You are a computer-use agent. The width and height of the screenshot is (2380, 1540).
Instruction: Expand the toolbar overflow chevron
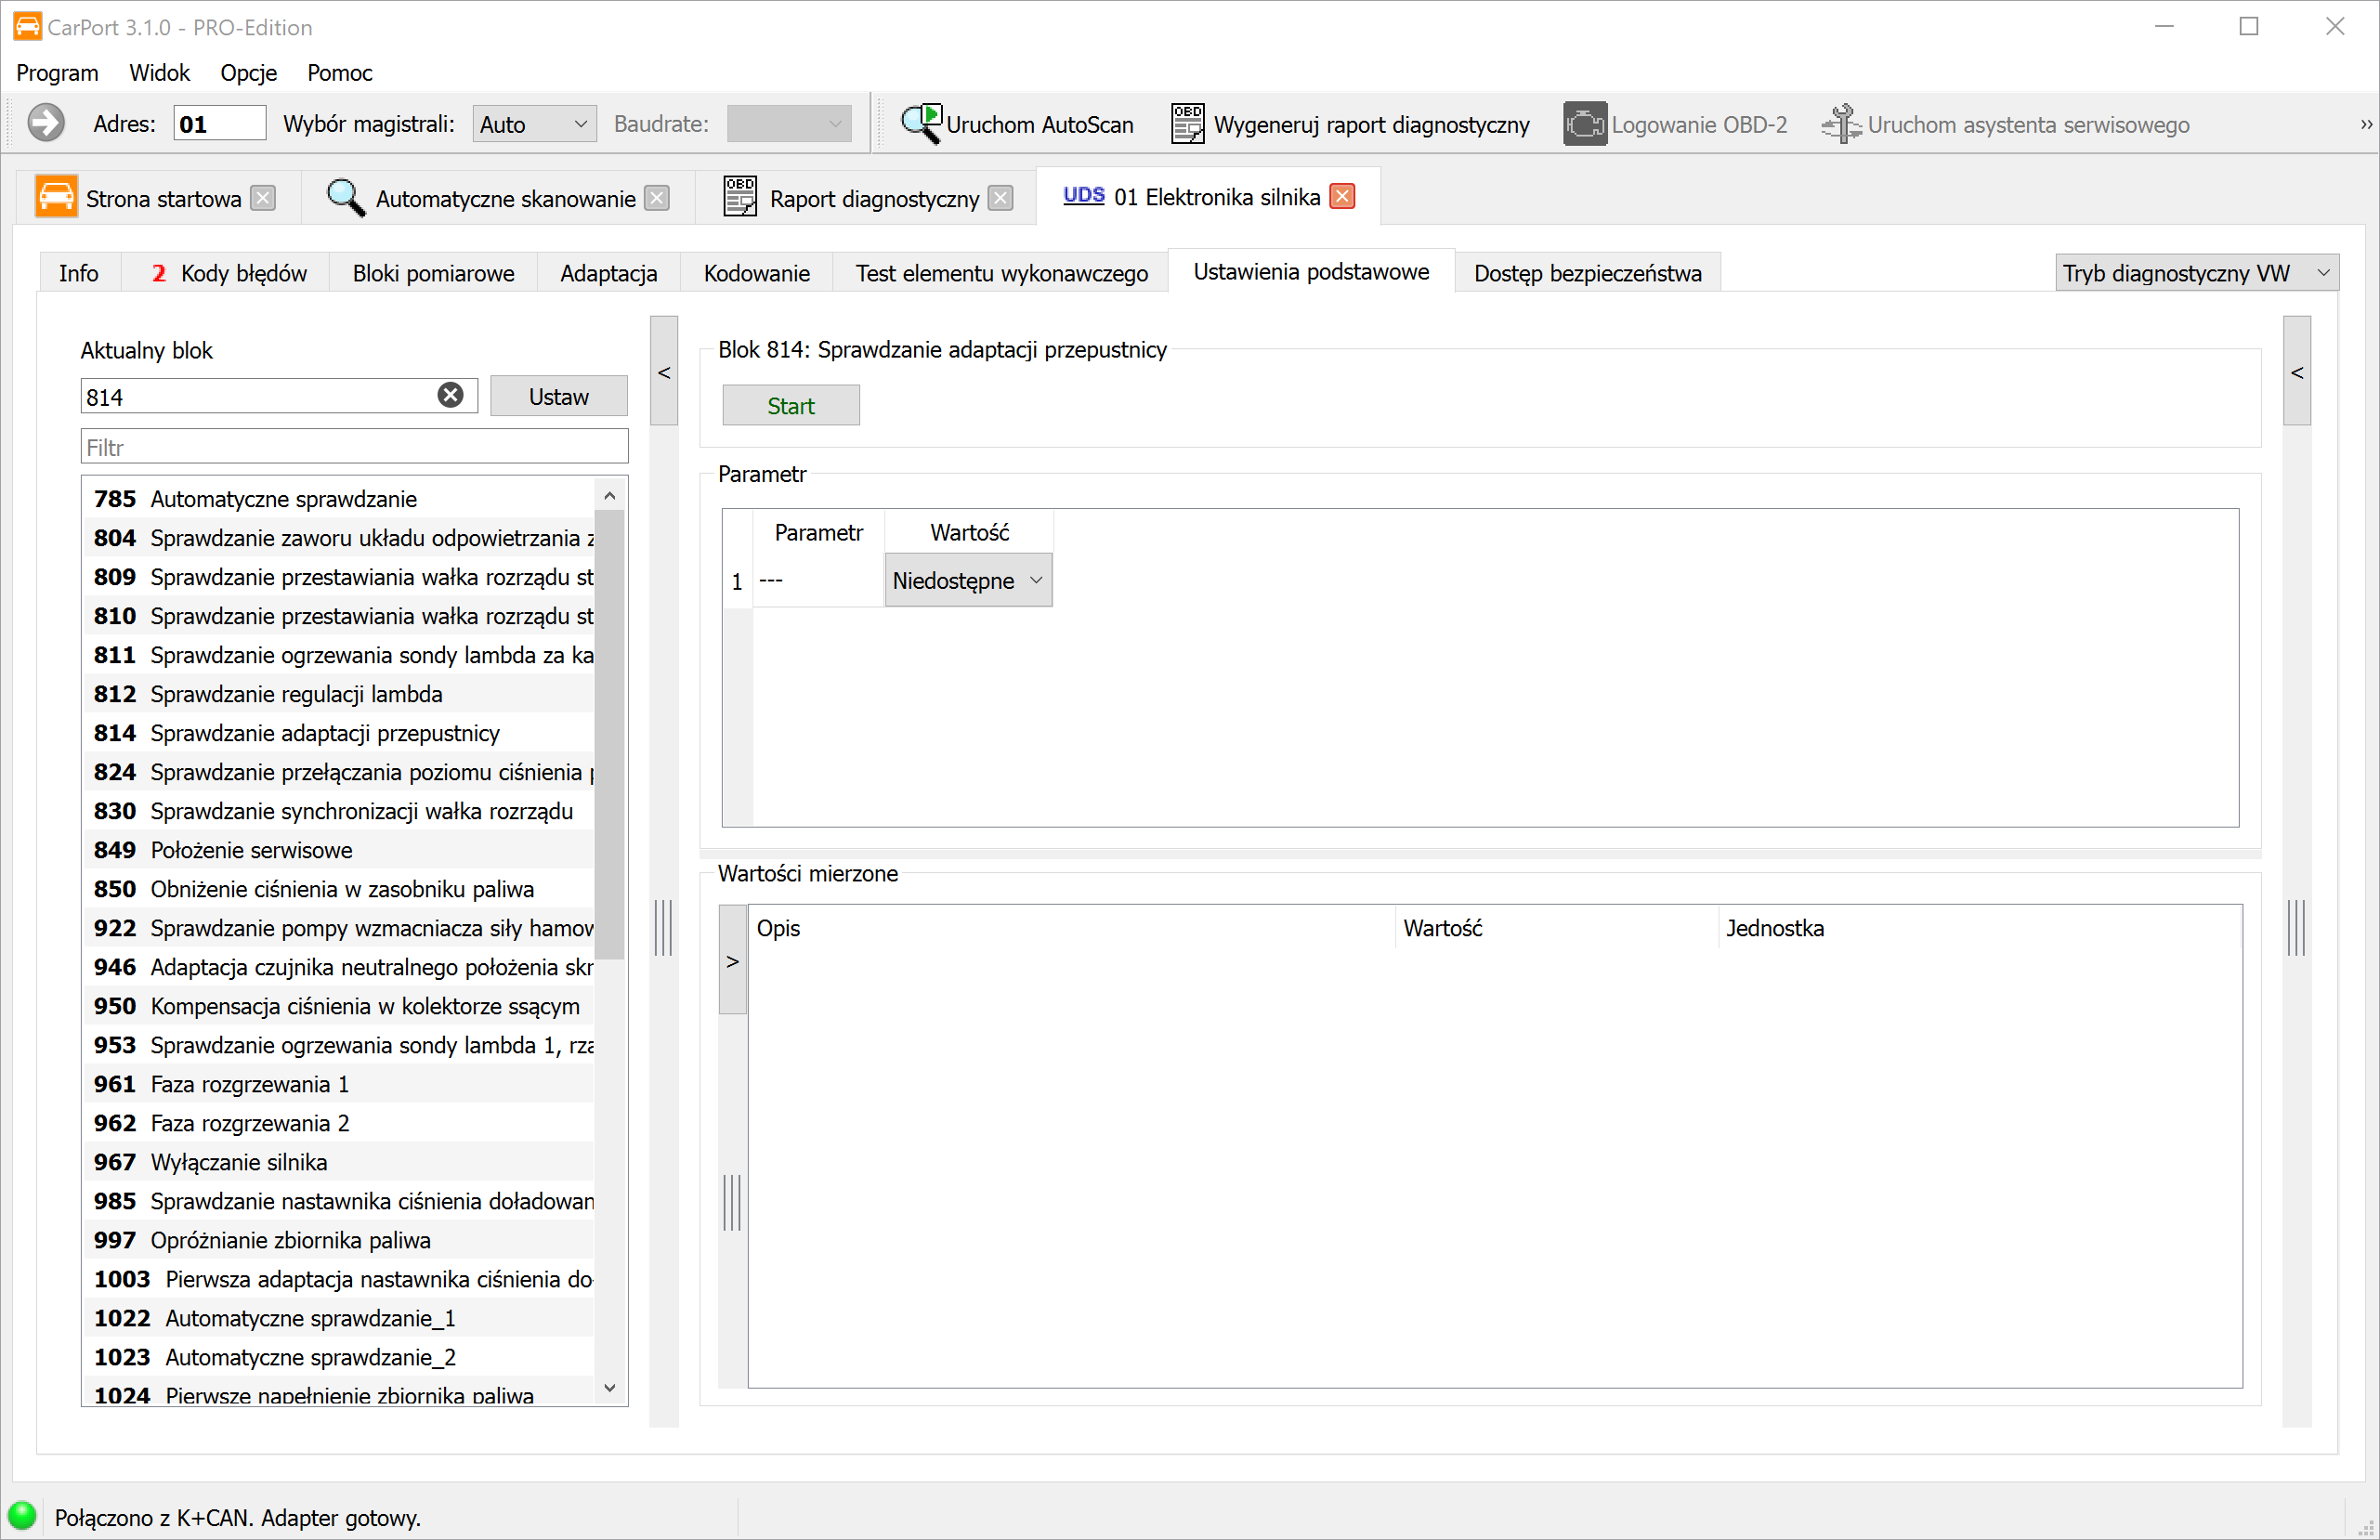(2366, 125)
